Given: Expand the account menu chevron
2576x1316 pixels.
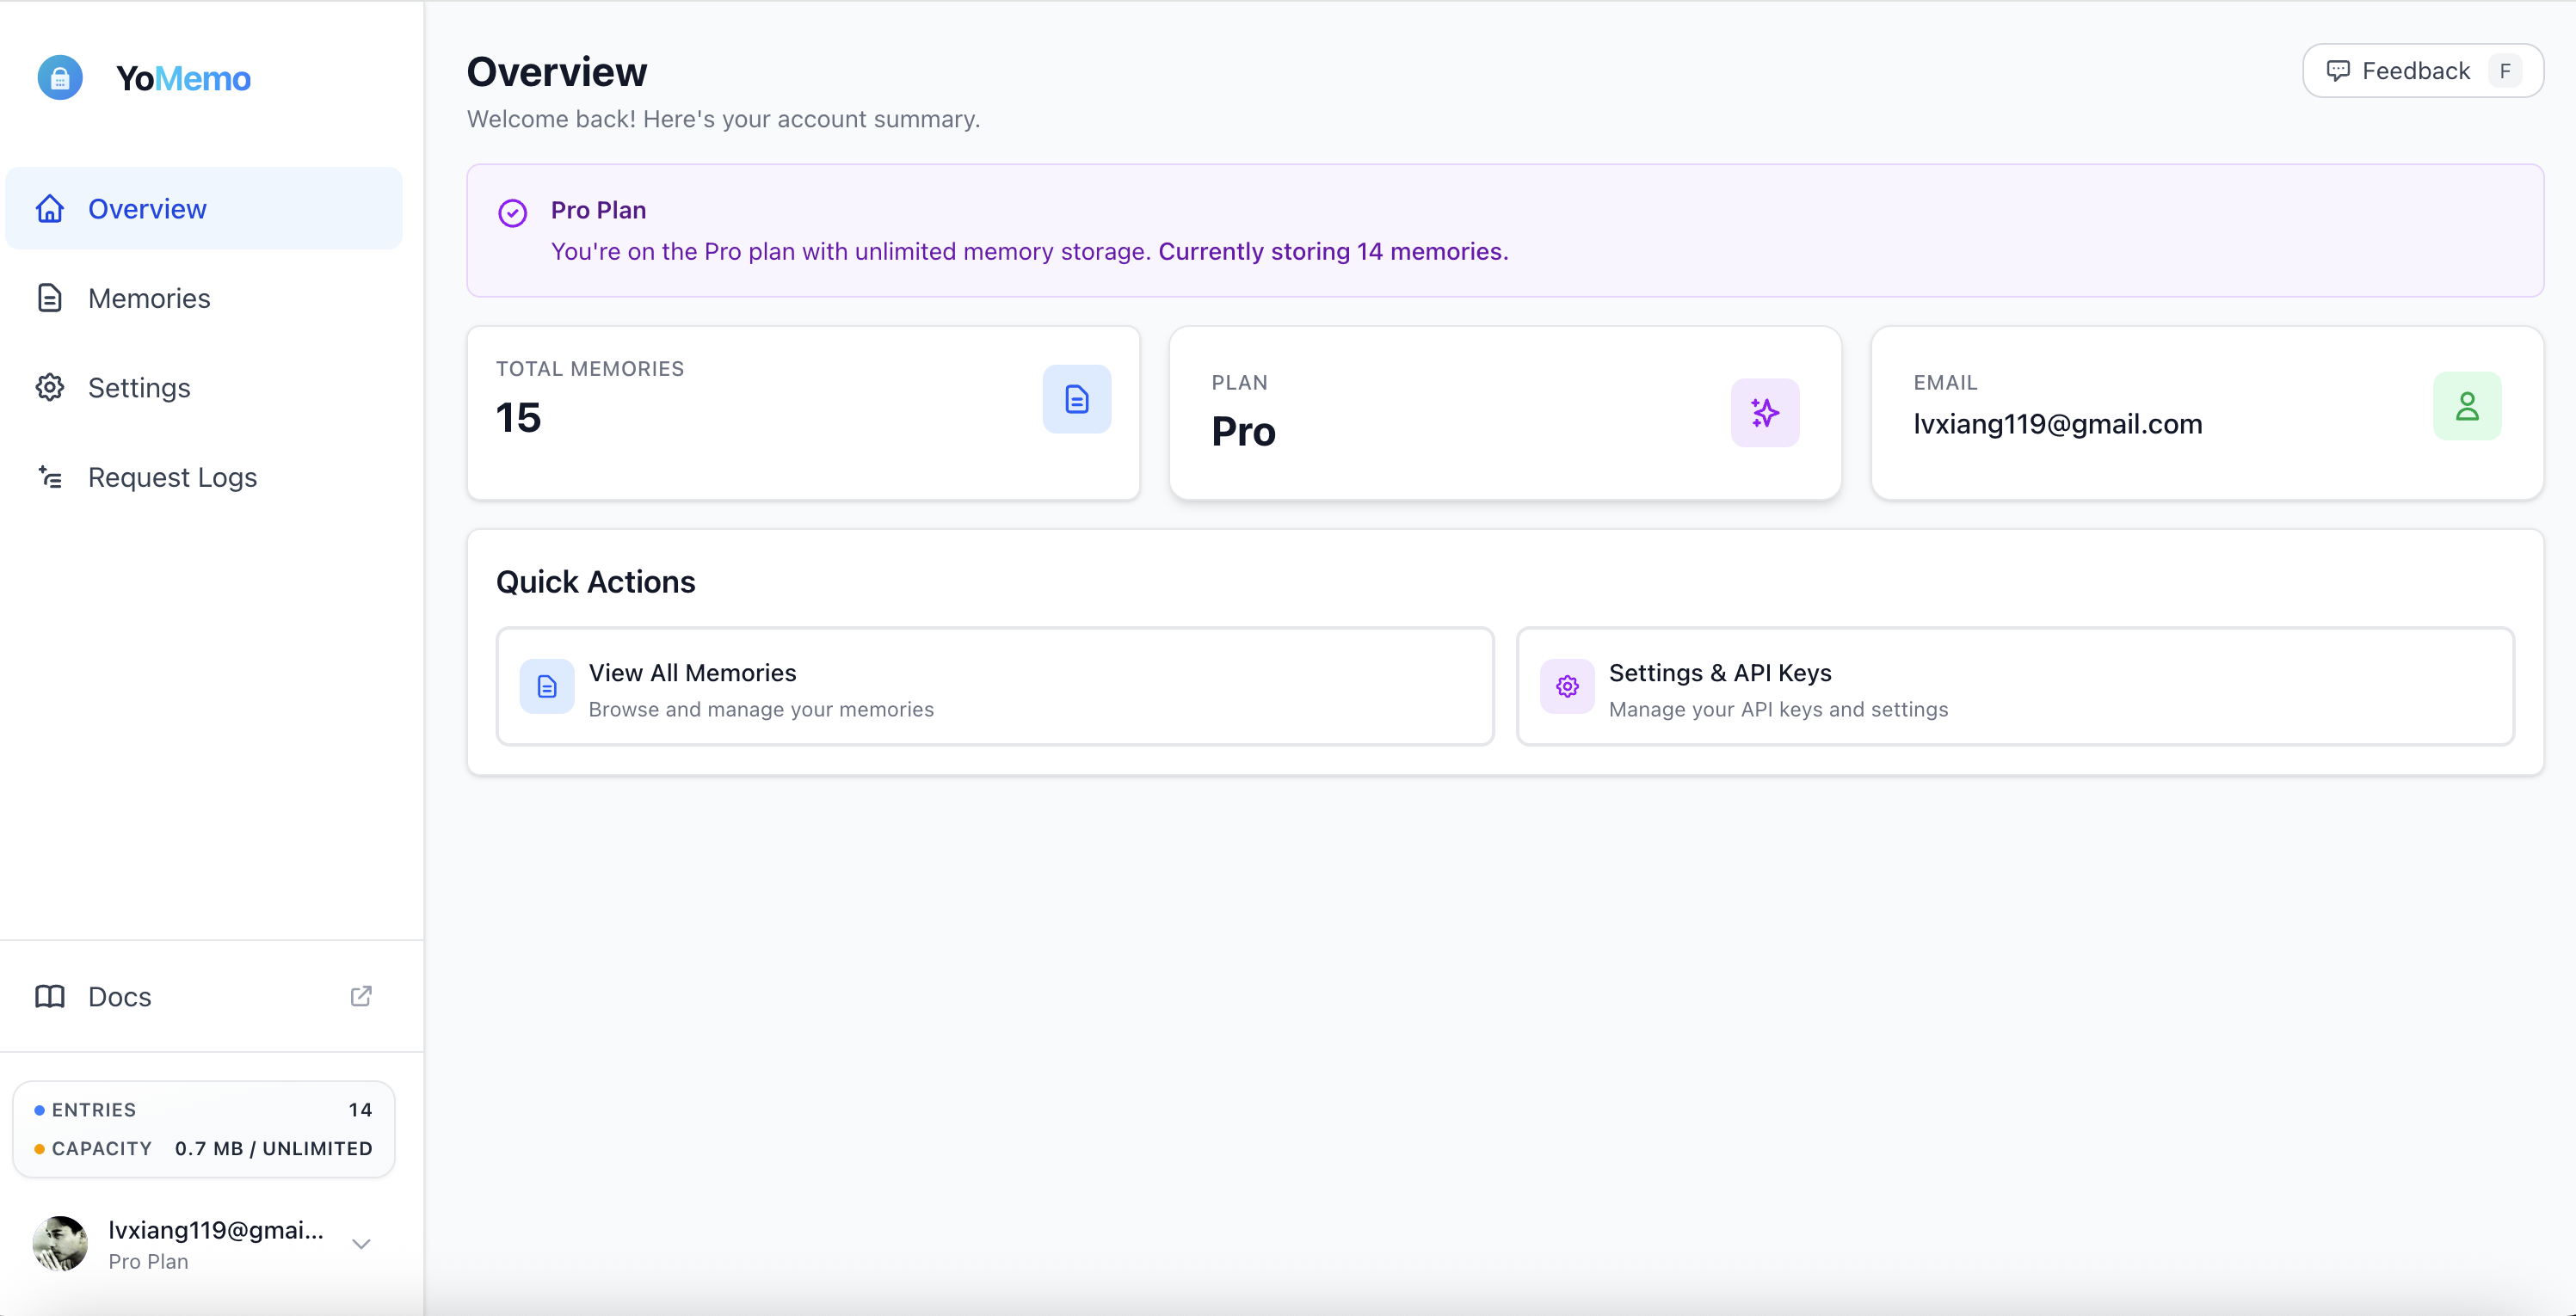Looking at the screenshot, I should point(361,1244).
